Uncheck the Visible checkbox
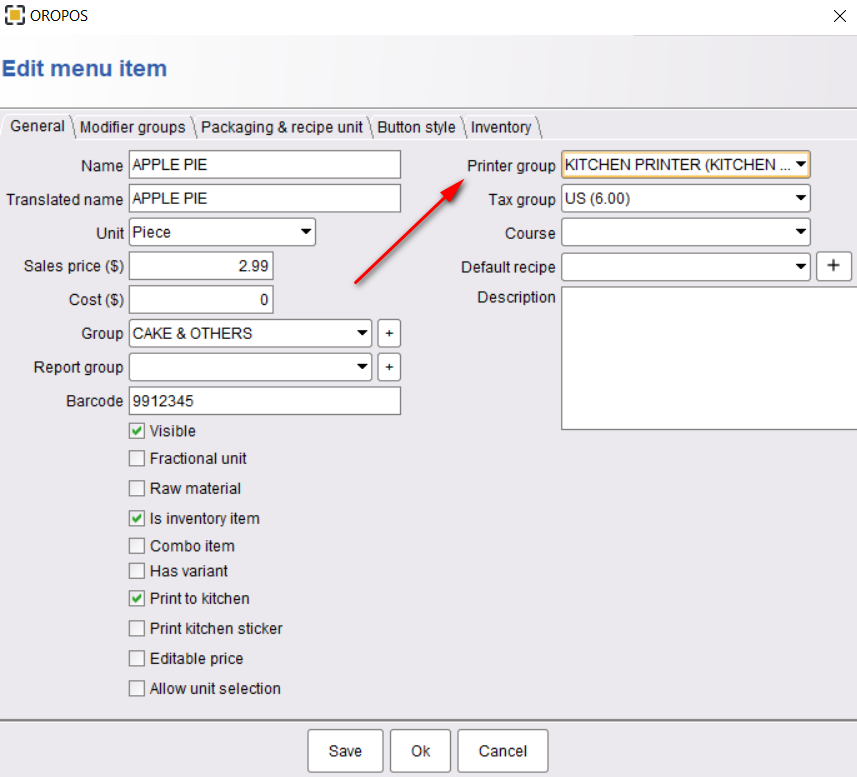The height and width of the screenshot is (777, 857). click(137, 431)
